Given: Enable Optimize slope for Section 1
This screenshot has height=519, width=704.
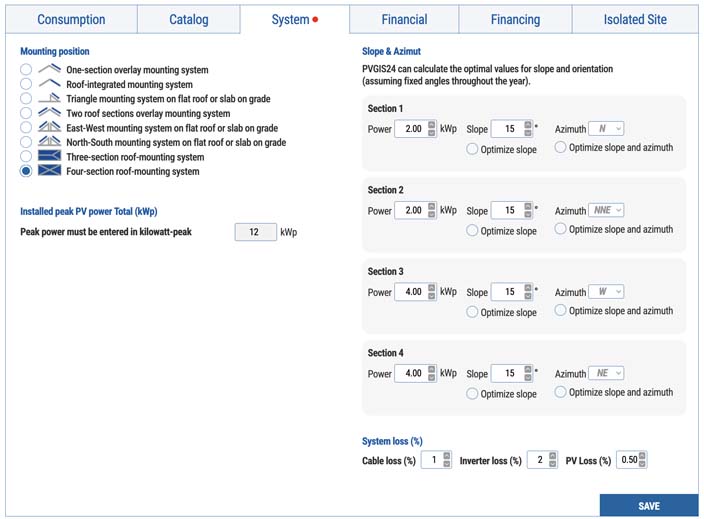Looking at the screenshot, I should pos(472,150).
